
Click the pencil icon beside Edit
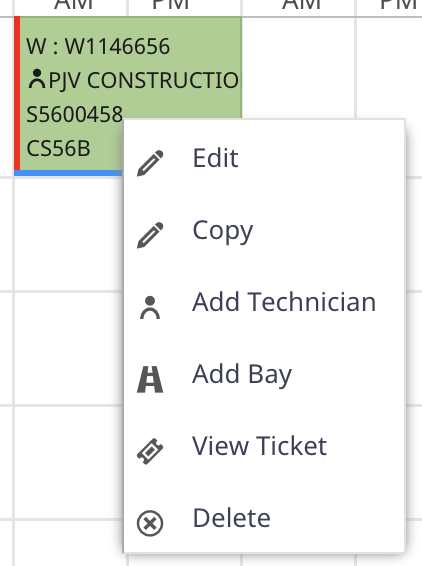150,163
